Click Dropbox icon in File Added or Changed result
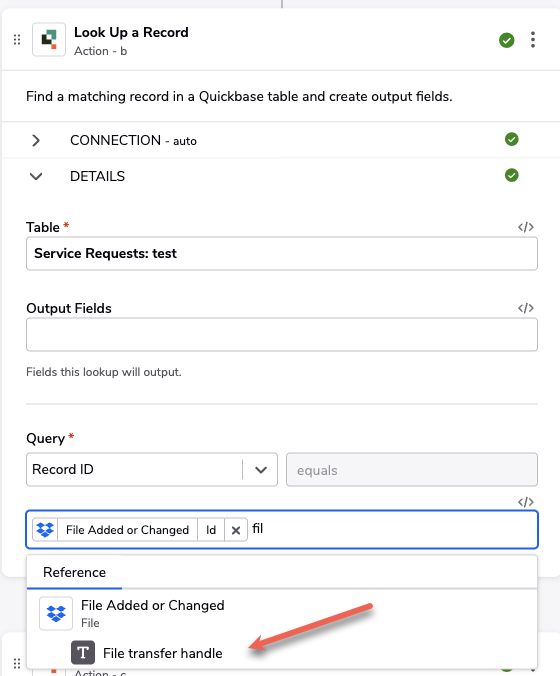The image size is (560, 676). click(56, 613)
